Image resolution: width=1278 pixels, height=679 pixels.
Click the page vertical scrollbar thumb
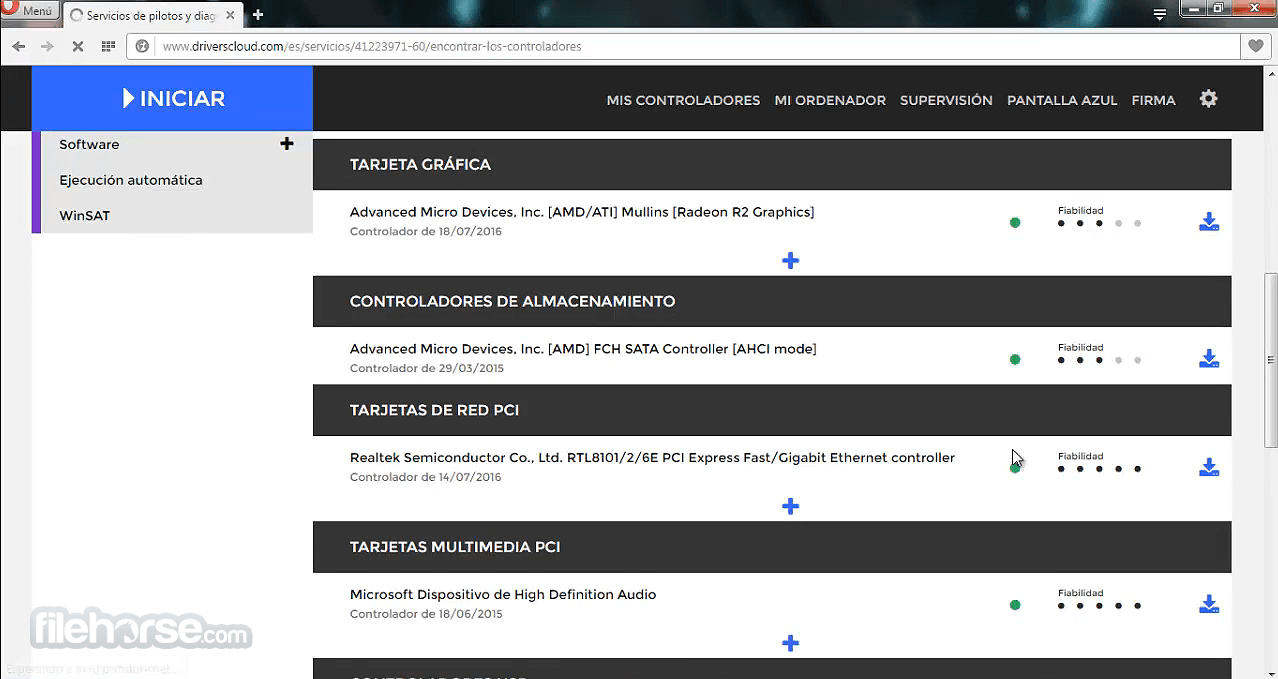pyautogui.click(x=1270, y=361)
